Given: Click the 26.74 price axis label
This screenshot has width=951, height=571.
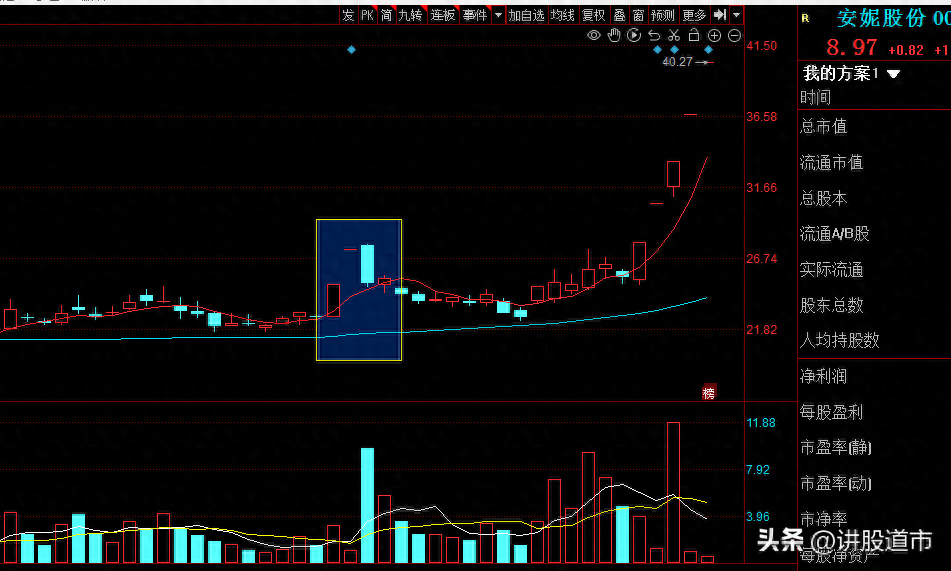Looking at the screenshot, I should click(x=762, y=258).
